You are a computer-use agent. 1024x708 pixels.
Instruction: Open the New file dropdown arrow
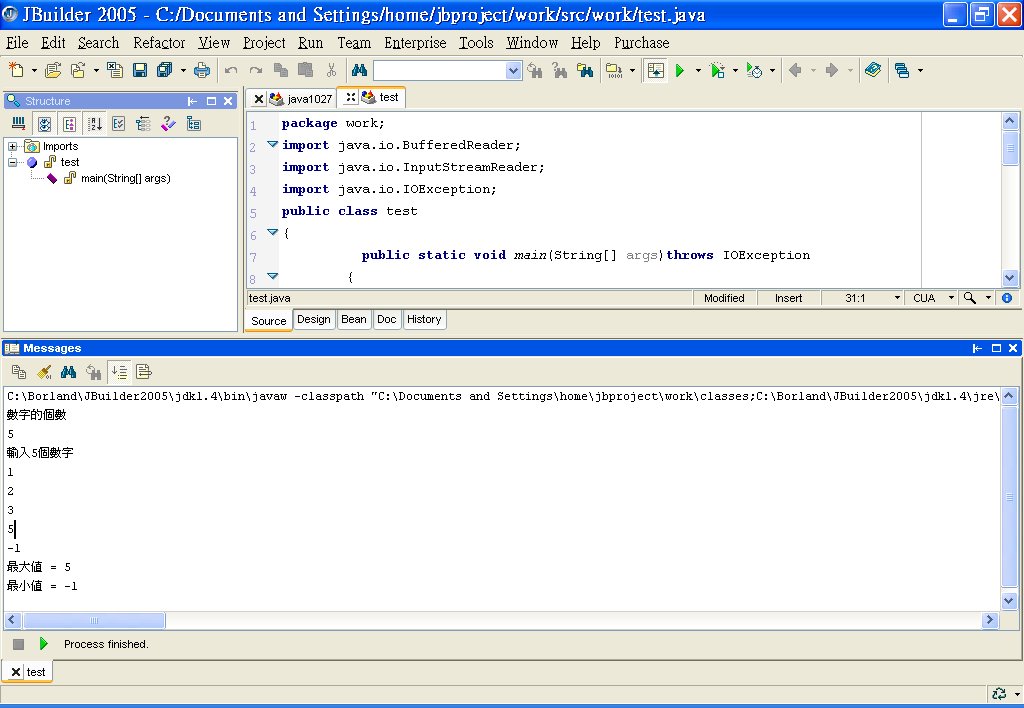[34, 70]
